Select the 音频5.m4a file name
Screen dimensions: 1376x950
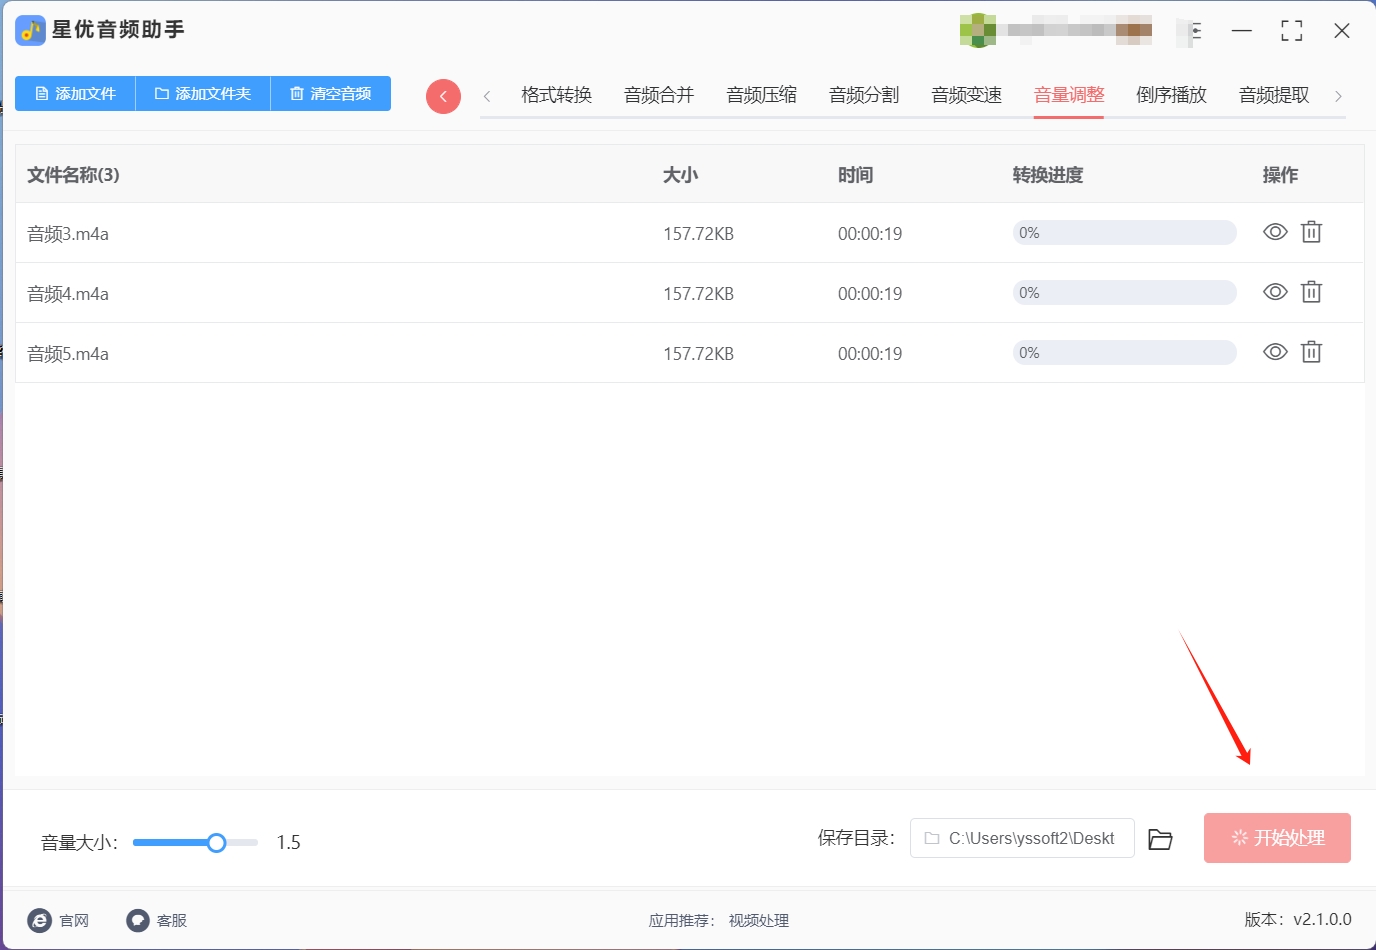(x=68, y=354)
